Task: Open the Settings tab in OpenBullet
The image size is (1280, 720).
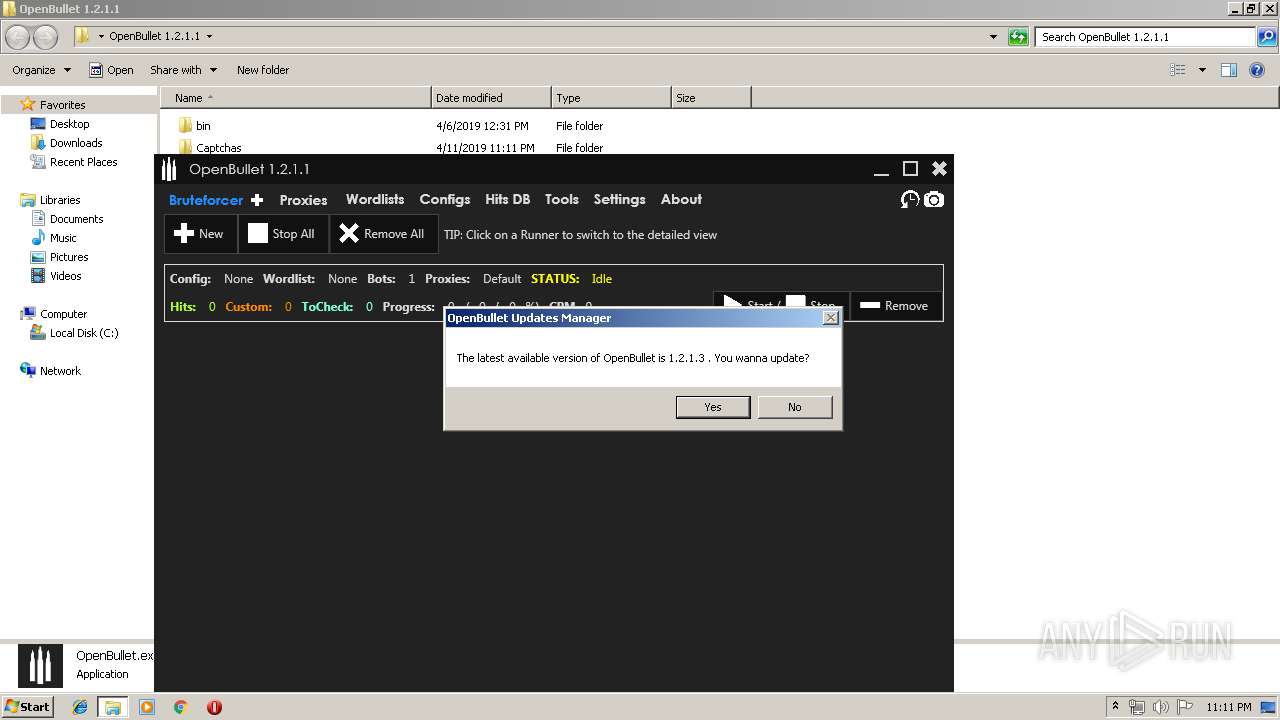Action: (620, 199)
